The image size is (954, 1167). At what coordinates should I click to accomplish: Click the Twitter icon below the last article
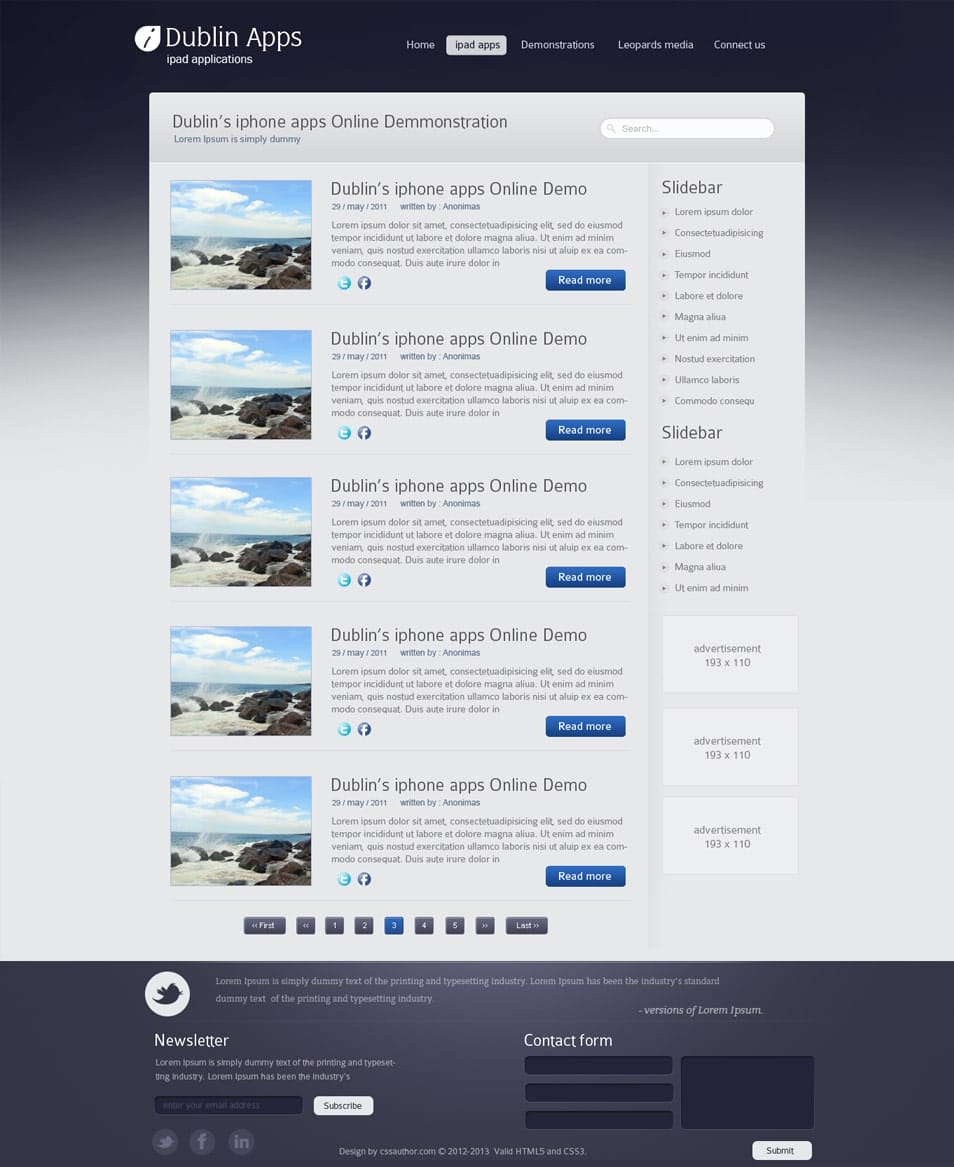coord(344,879)
